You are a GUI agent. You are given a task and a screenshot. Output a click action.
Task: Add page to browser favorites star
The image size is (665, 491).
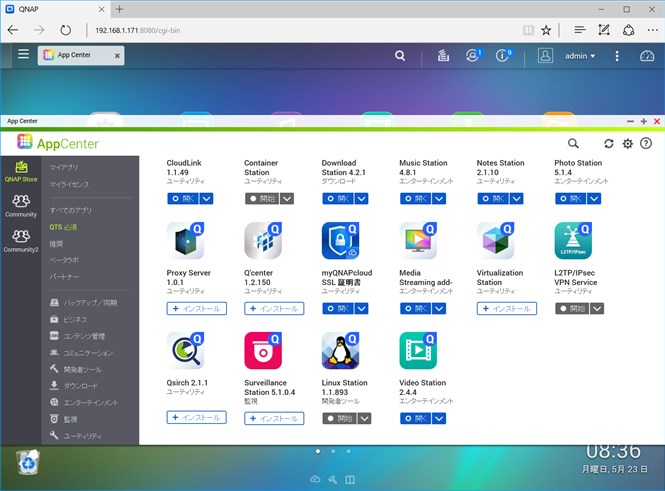pos(546,30)
